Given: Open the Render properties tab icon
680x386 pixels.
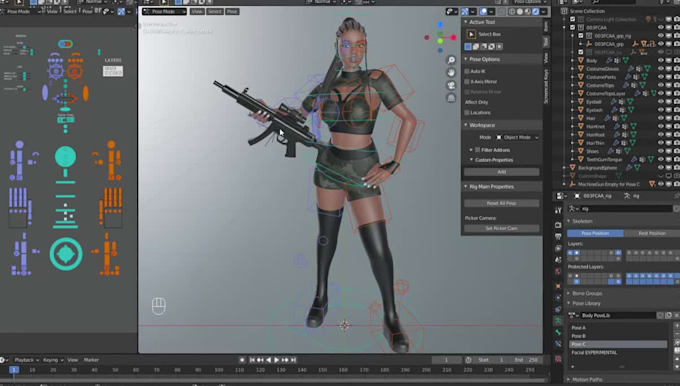Looking at the screenshot, I should (x=558, y=225).
